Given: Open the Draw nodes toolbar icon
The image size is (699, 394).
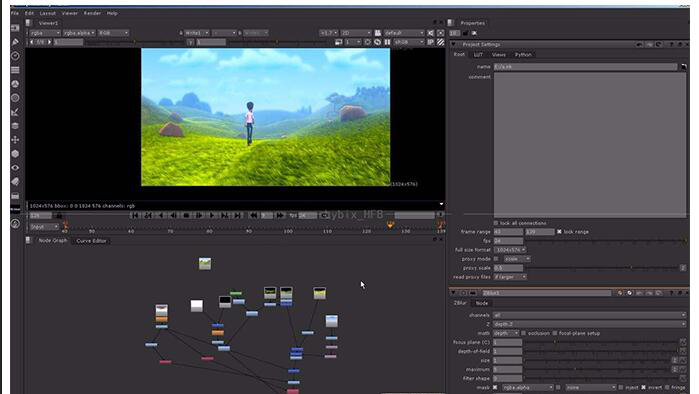Looking at the screenshot, I should point(15,42).
